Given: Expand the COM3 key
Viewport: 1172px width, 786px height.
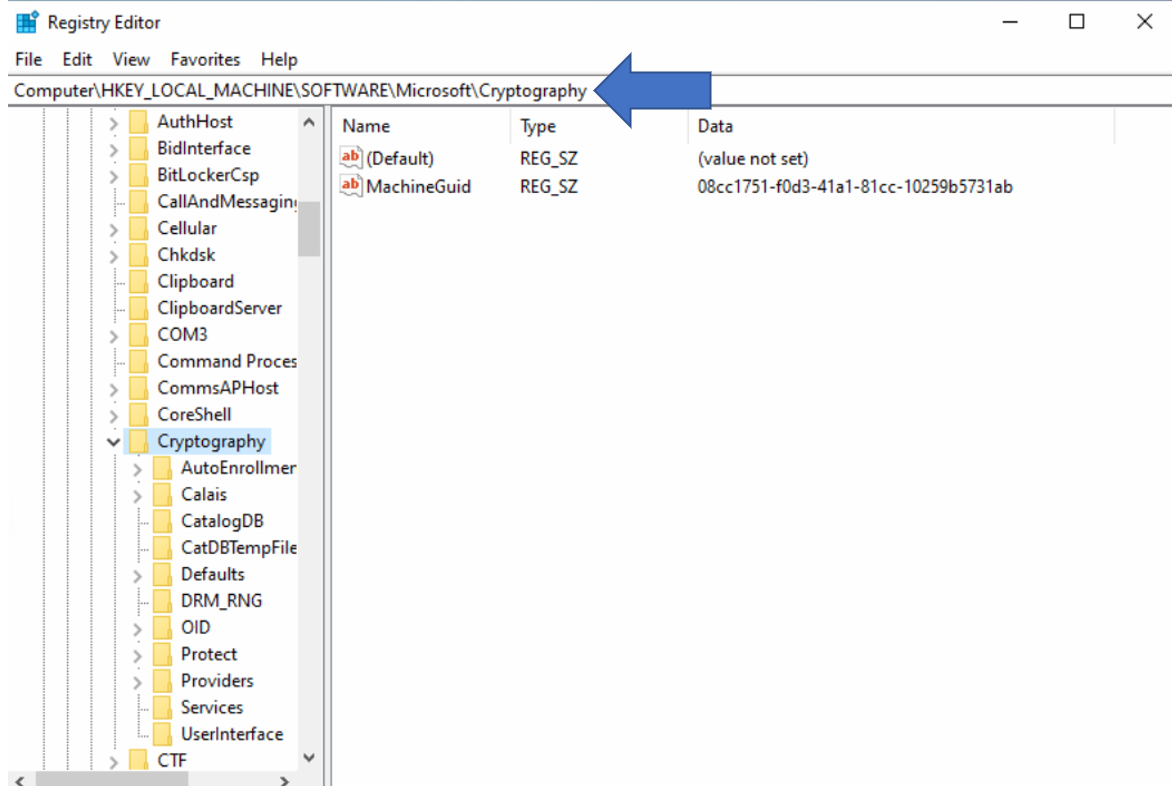Looking at the screenshot, I should coord(114,336).
